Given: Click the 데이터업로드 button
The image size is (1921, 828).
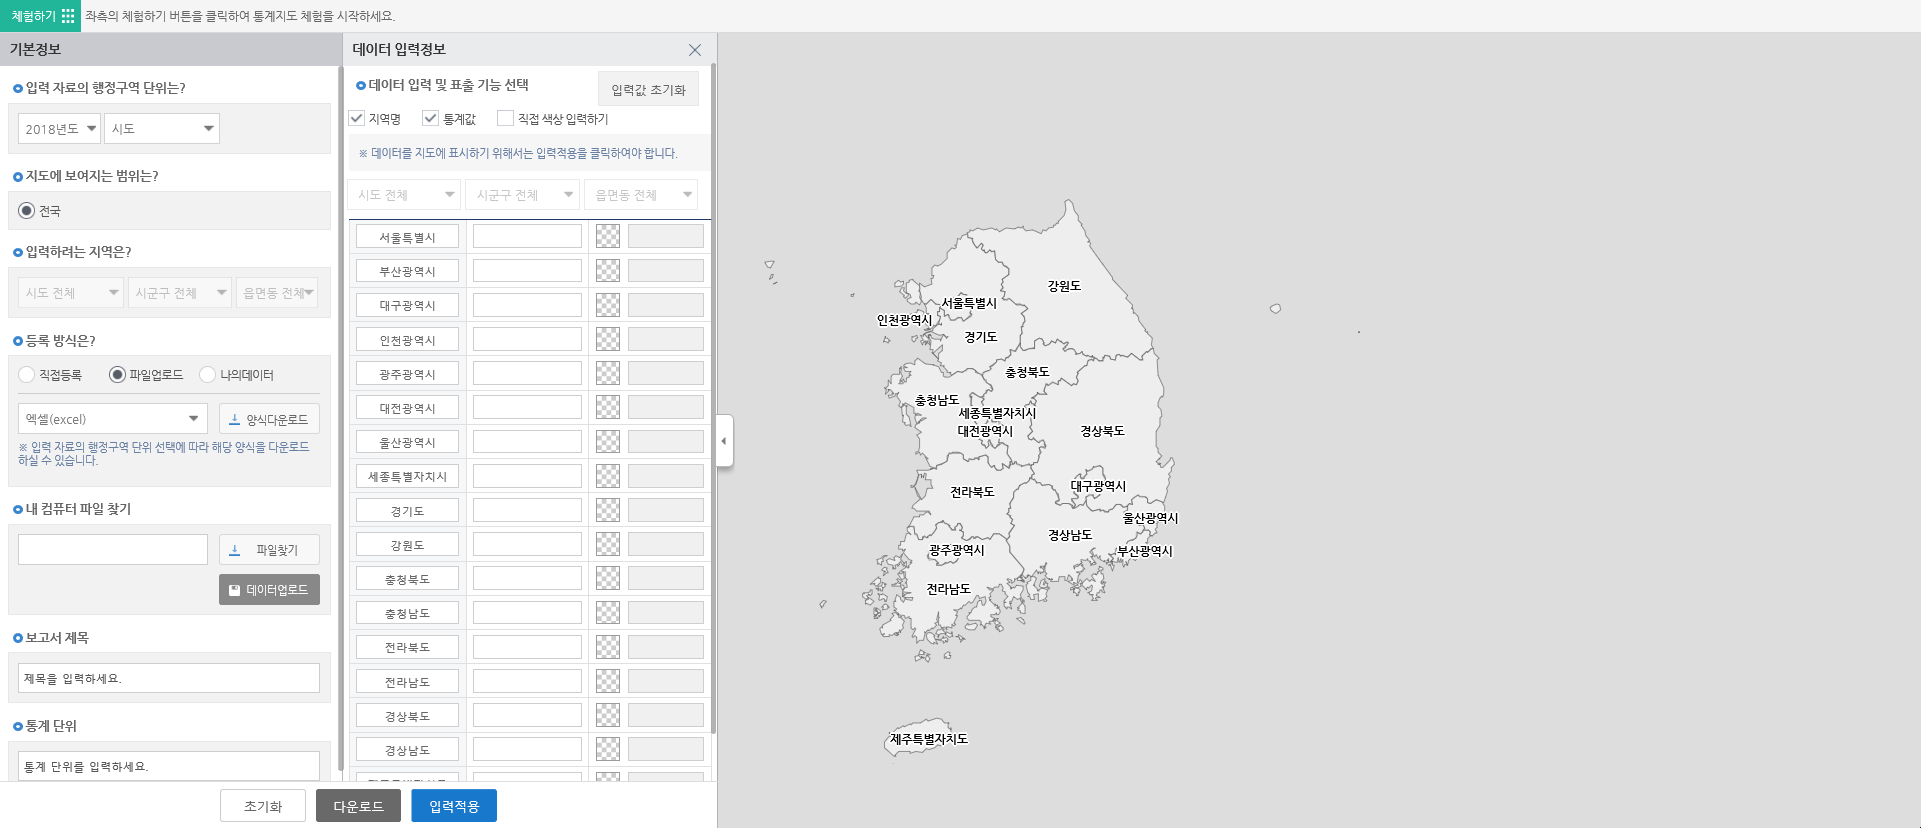Looking at the screenshot, I should [x=269, y=590].
